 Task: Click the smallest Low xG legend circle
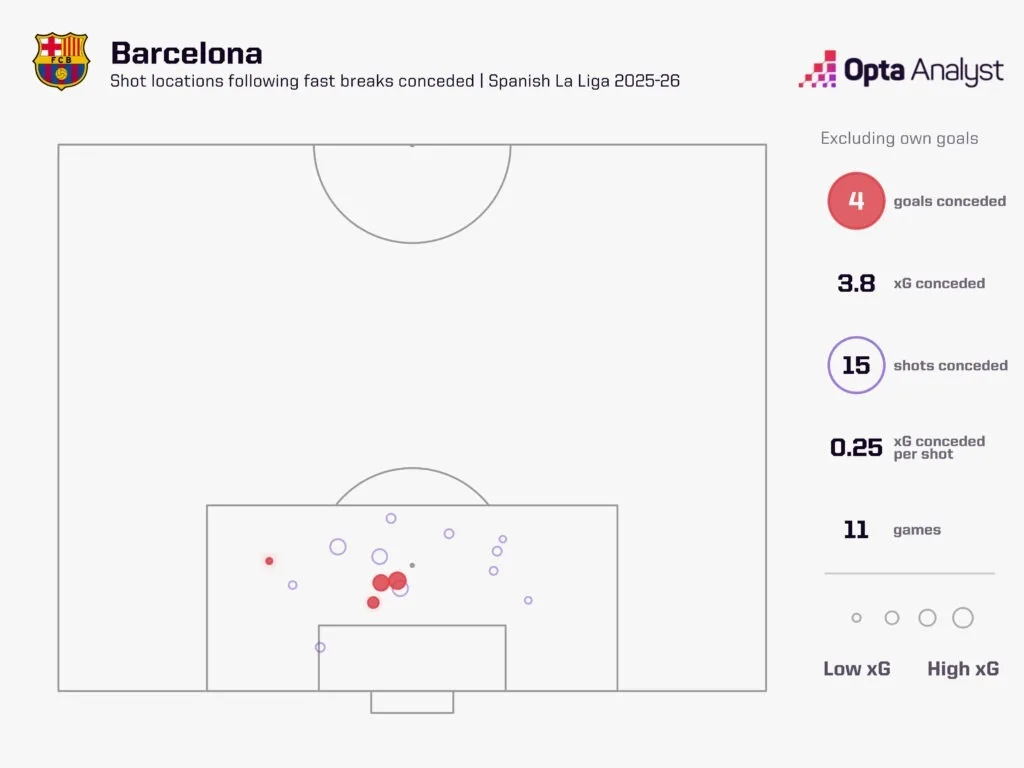point(856,618)
